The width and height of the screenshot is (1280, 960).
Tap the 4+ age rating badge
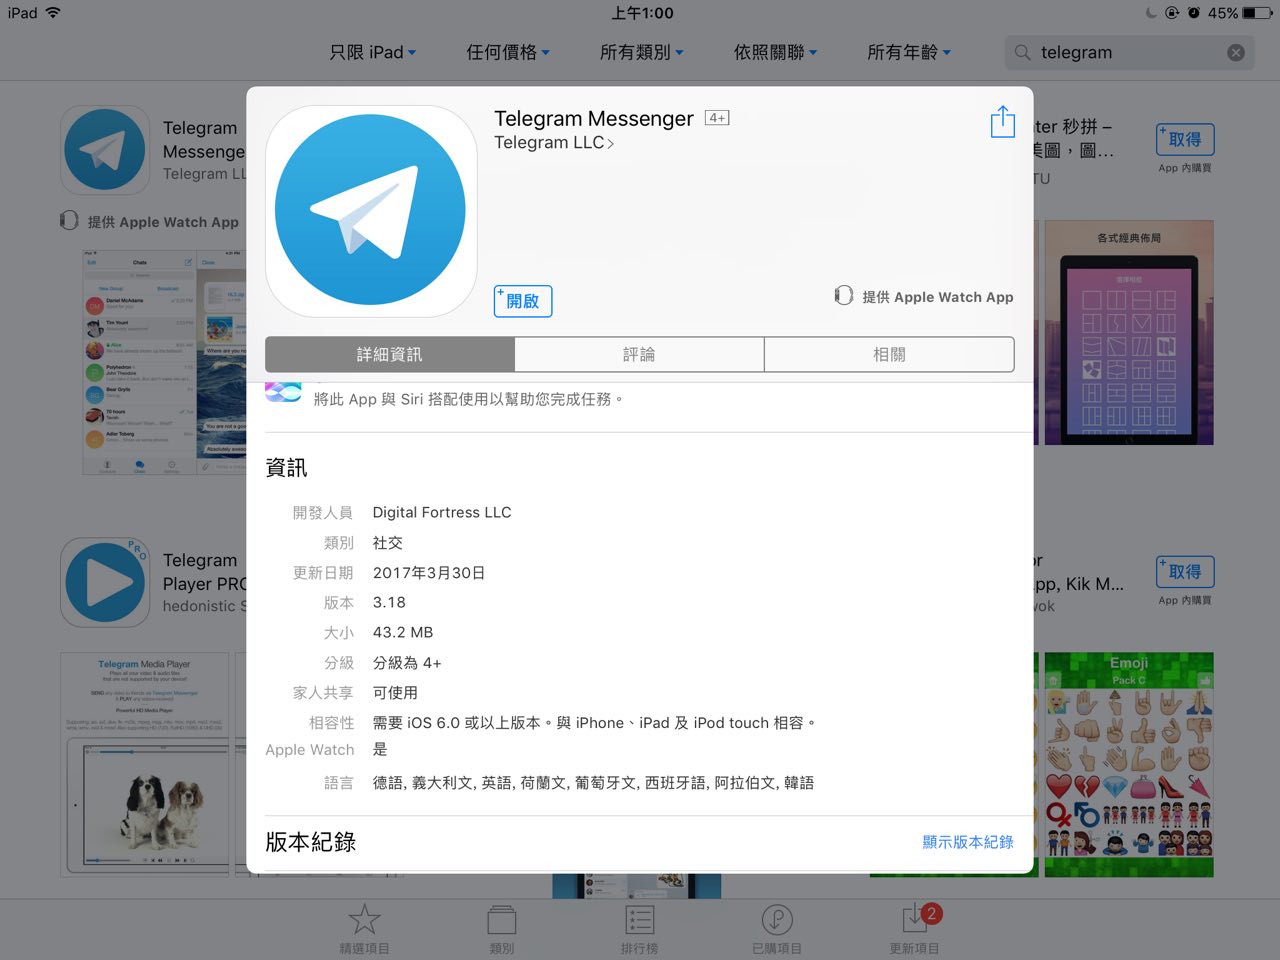click(717, 118)
